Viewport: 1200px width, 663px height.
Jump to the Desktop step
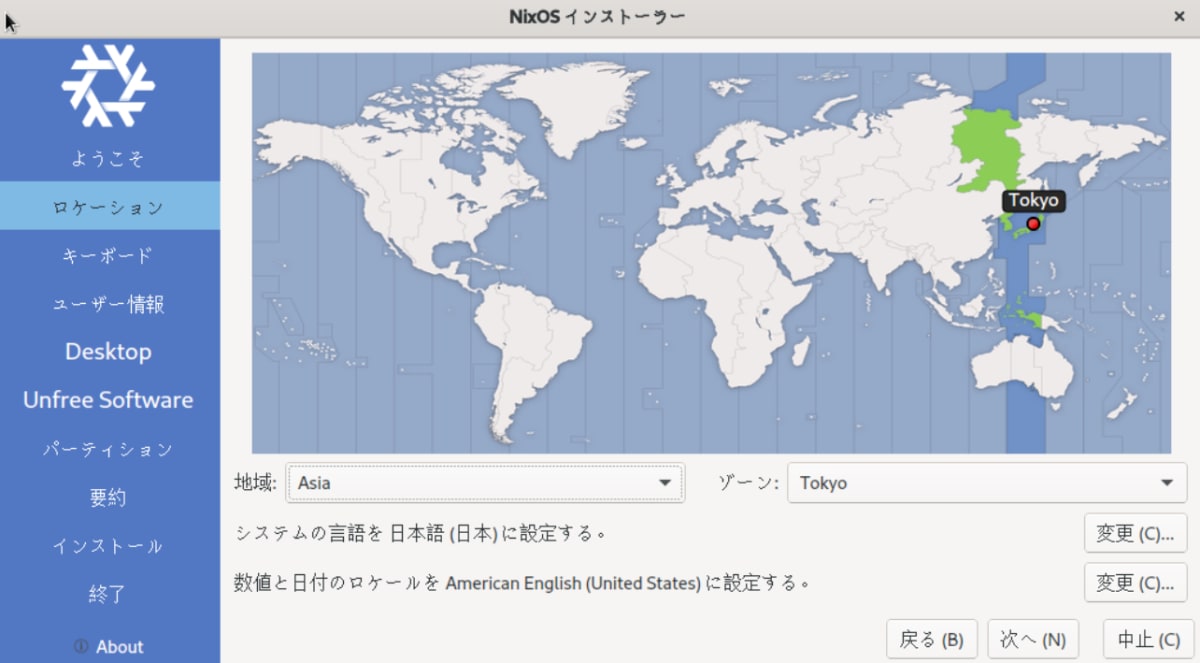(108, 352)
